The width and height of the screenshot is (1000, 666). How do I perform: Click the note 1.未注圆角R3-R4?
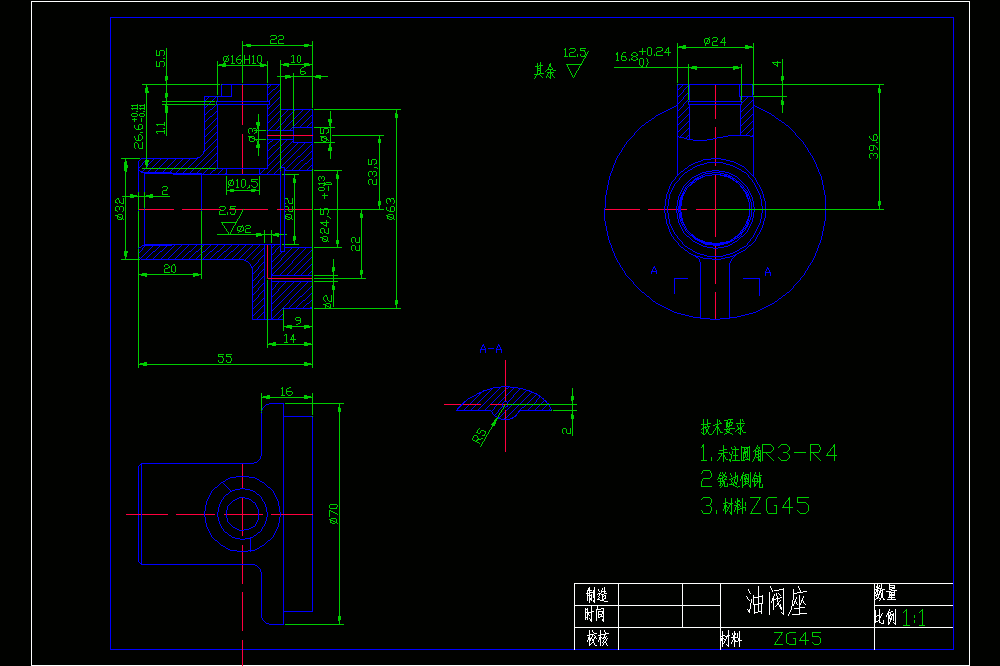pyautogui.click(x=768, y=454)
